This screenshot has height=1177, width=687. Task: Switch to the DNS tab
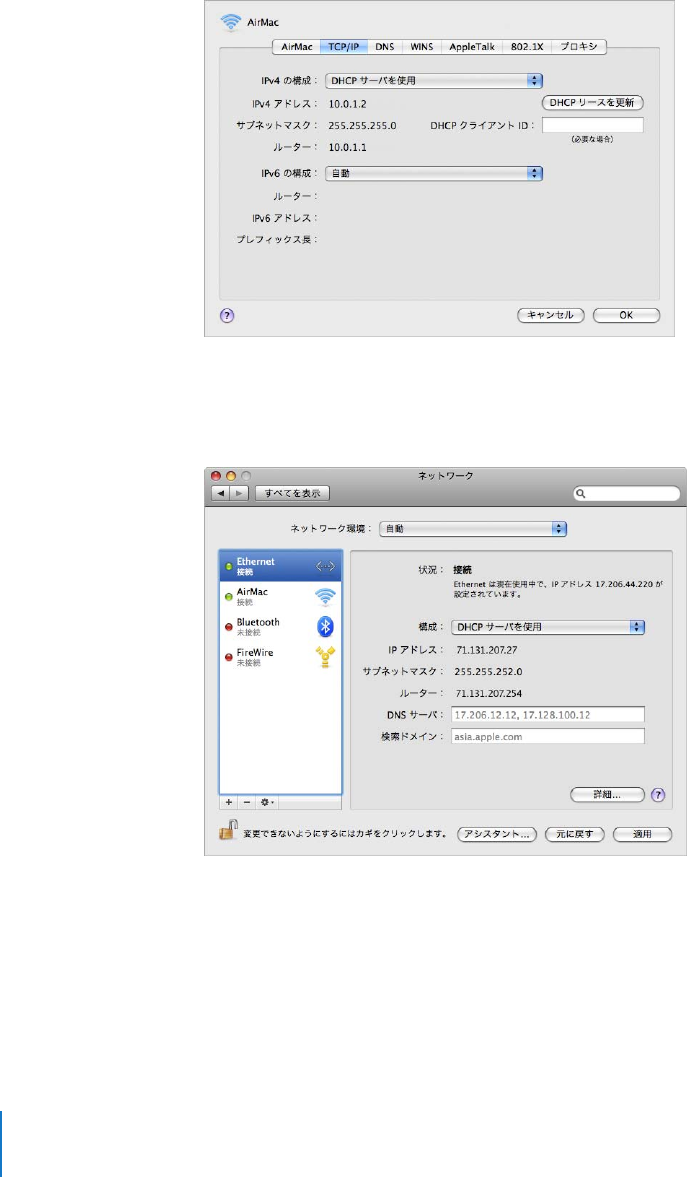[384, 47]
